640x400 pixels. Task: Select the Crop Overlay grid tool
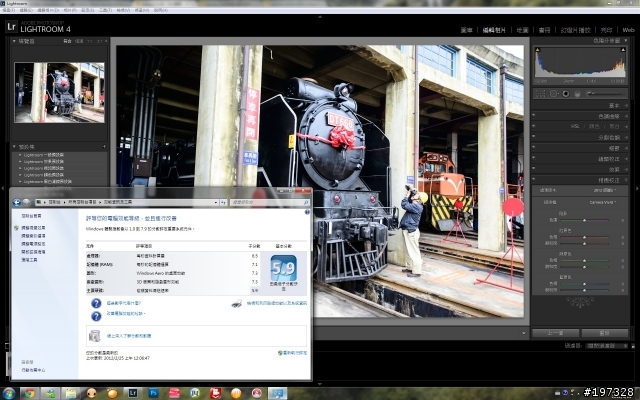pyautogui.click(x=540, y=93)
